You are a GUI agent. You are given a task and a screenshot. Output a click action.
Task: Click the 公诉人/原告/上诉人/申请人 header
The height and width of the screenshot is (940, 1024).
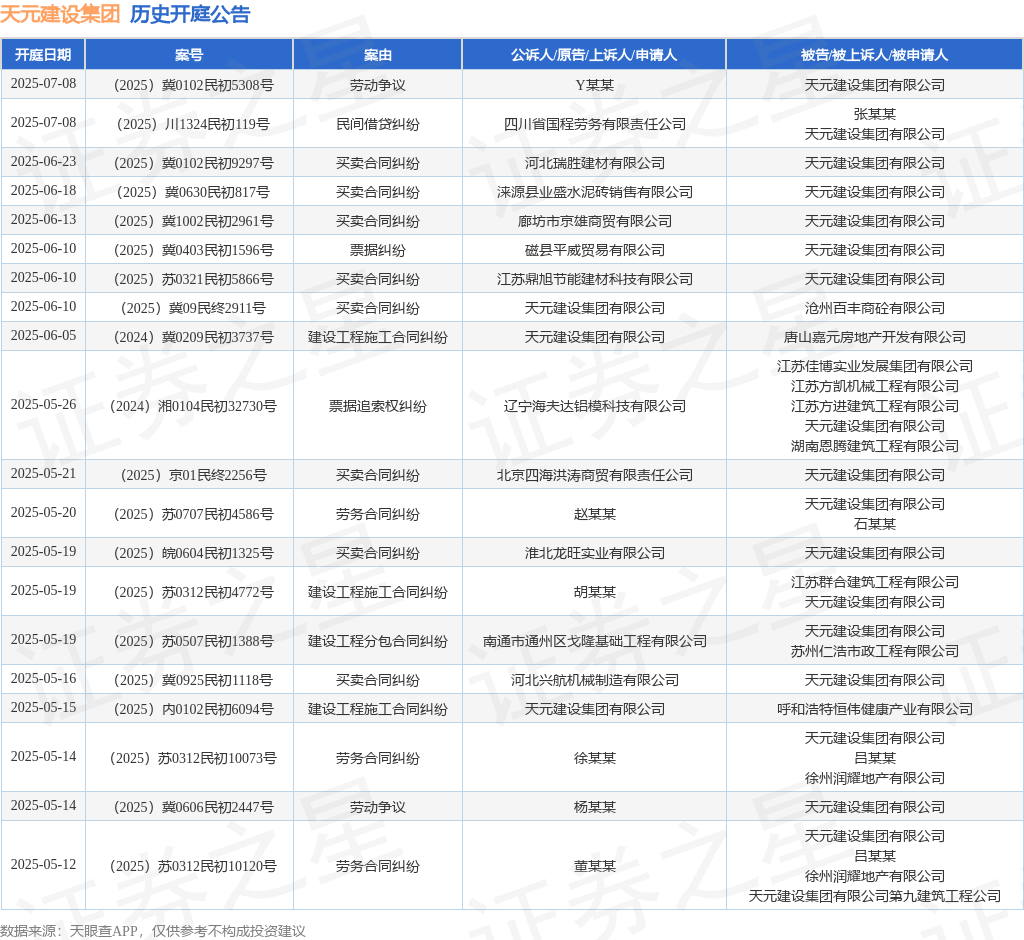pyautogui.click(x=594, y=55)
